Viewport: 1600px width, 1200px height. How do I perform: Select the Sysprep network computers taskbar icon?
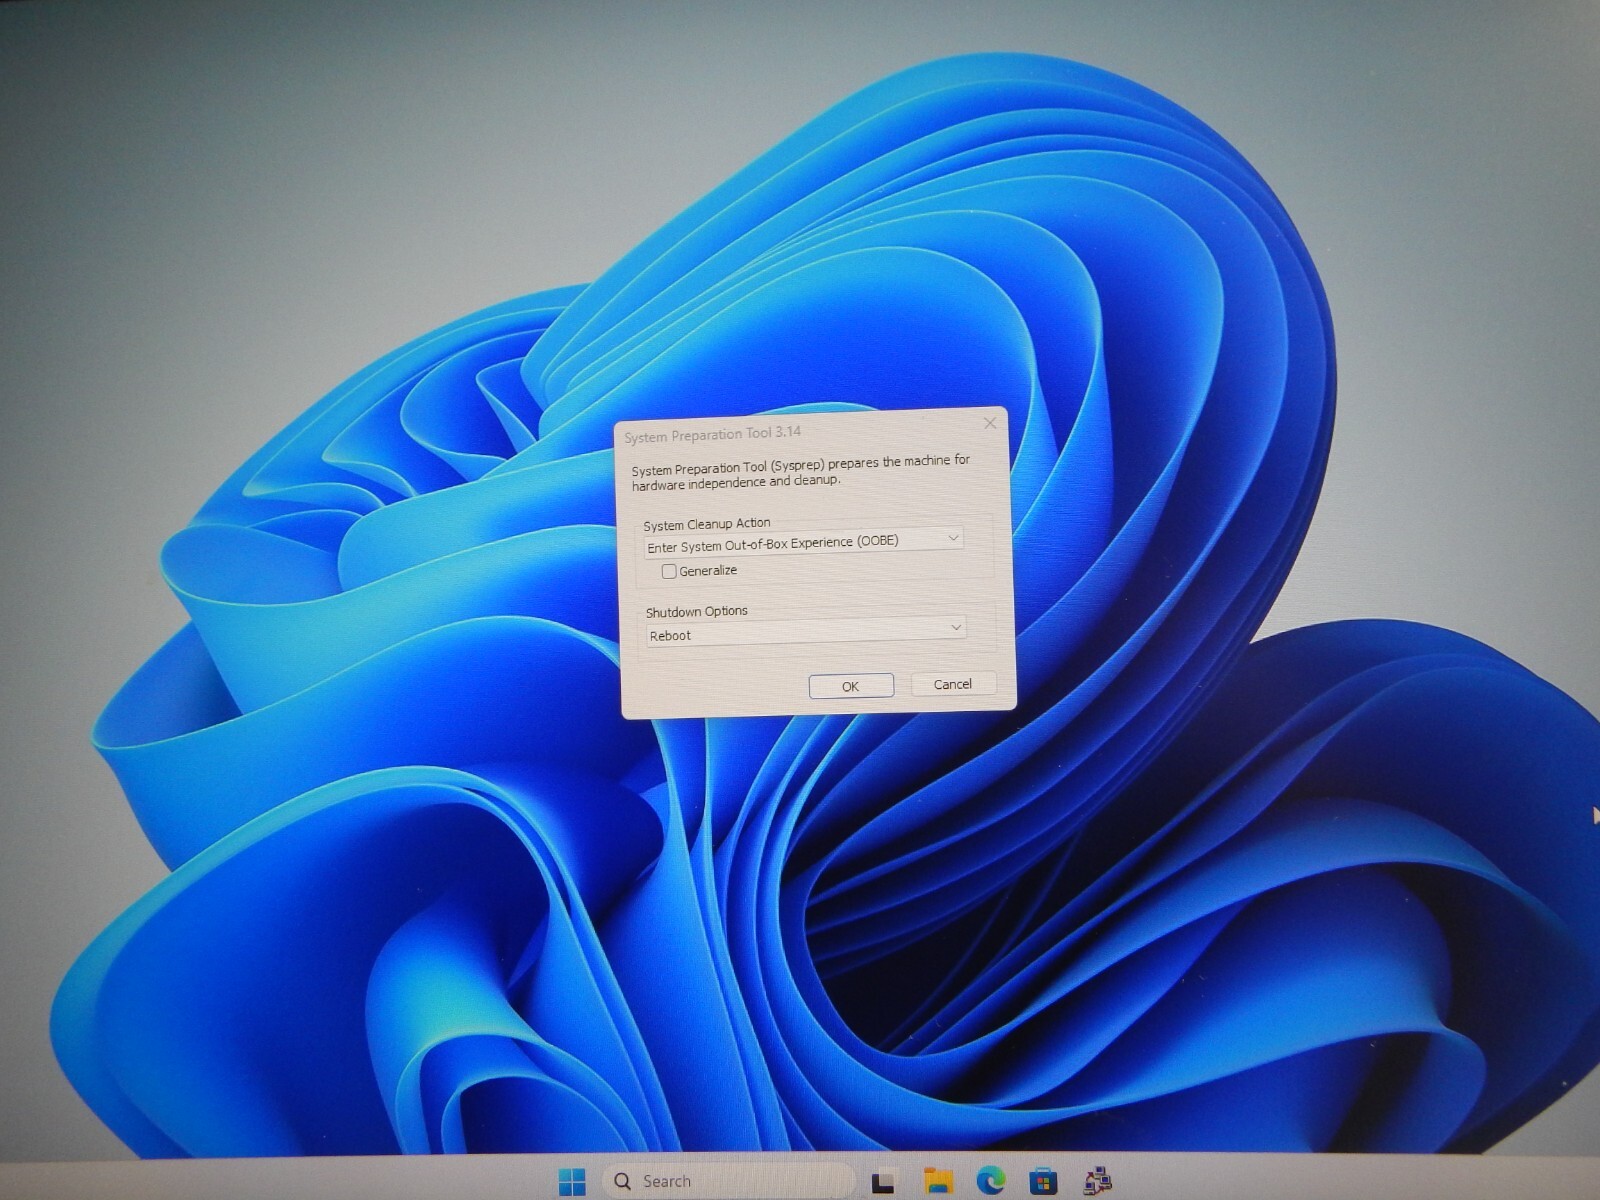[1097, 1181]
